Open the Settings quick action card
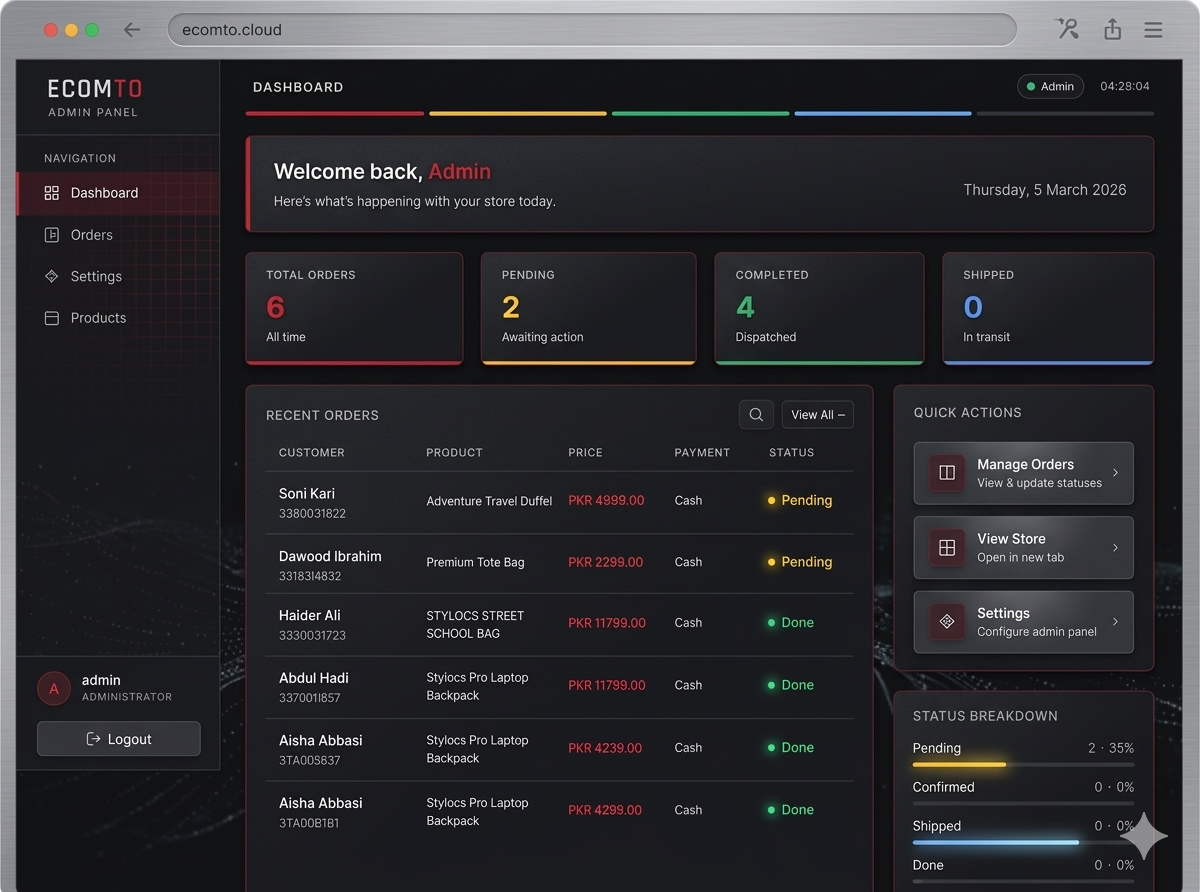 [1023, 622]
